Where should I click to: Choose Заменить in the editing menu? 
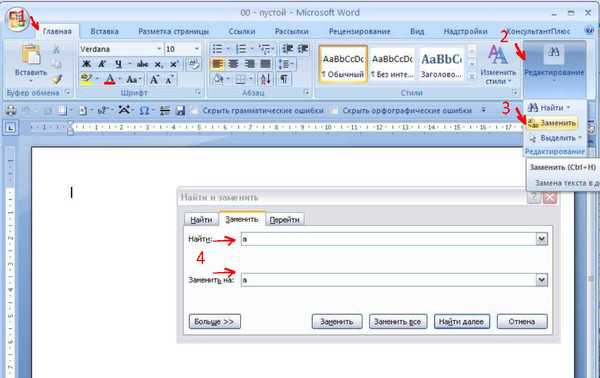click(552, 123)
